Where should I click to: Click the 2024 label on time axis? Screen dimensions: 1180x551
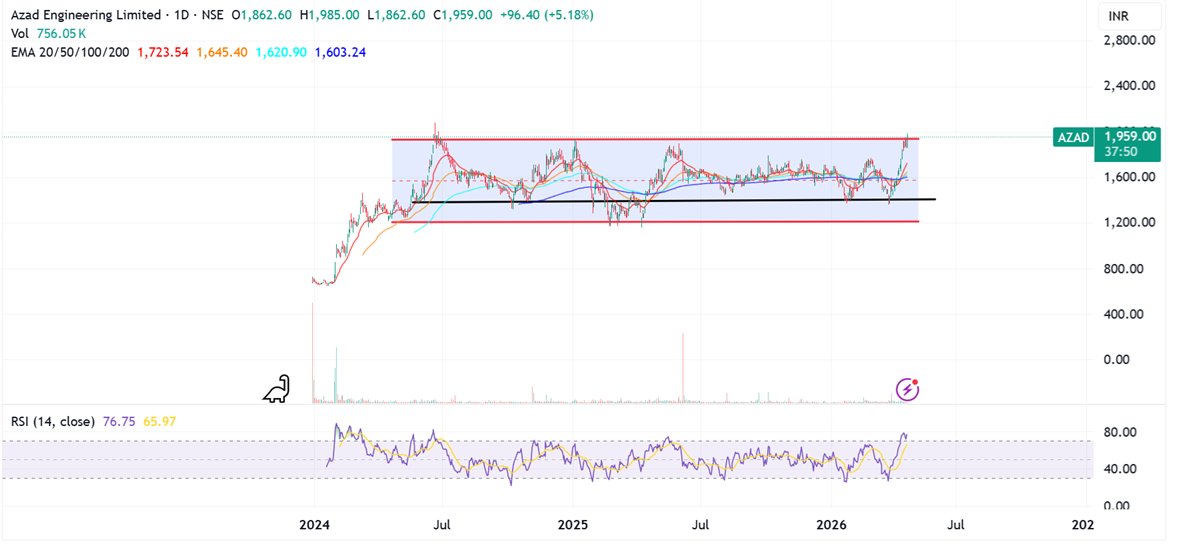(314, 524)
